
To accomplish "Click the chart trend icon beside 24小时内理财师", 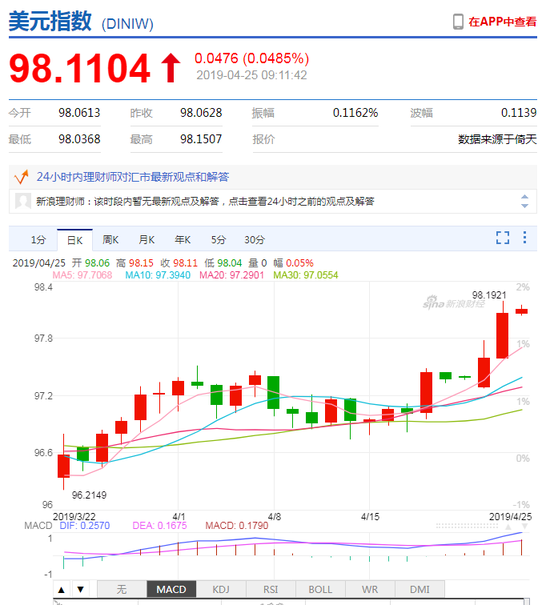I will (x=21, y=177).
